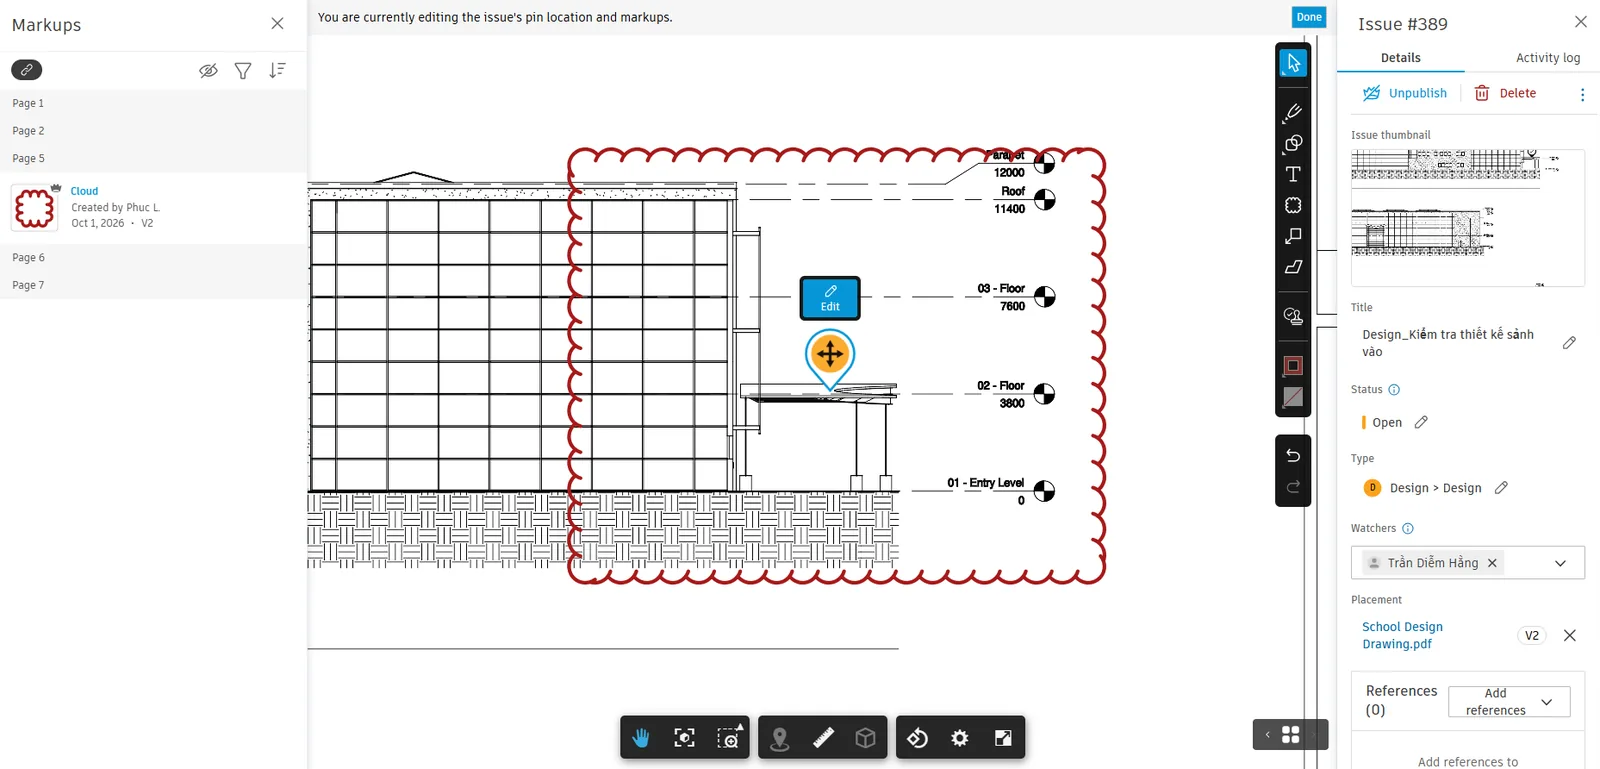Click the issue thumbnail image

point(1467,218)
